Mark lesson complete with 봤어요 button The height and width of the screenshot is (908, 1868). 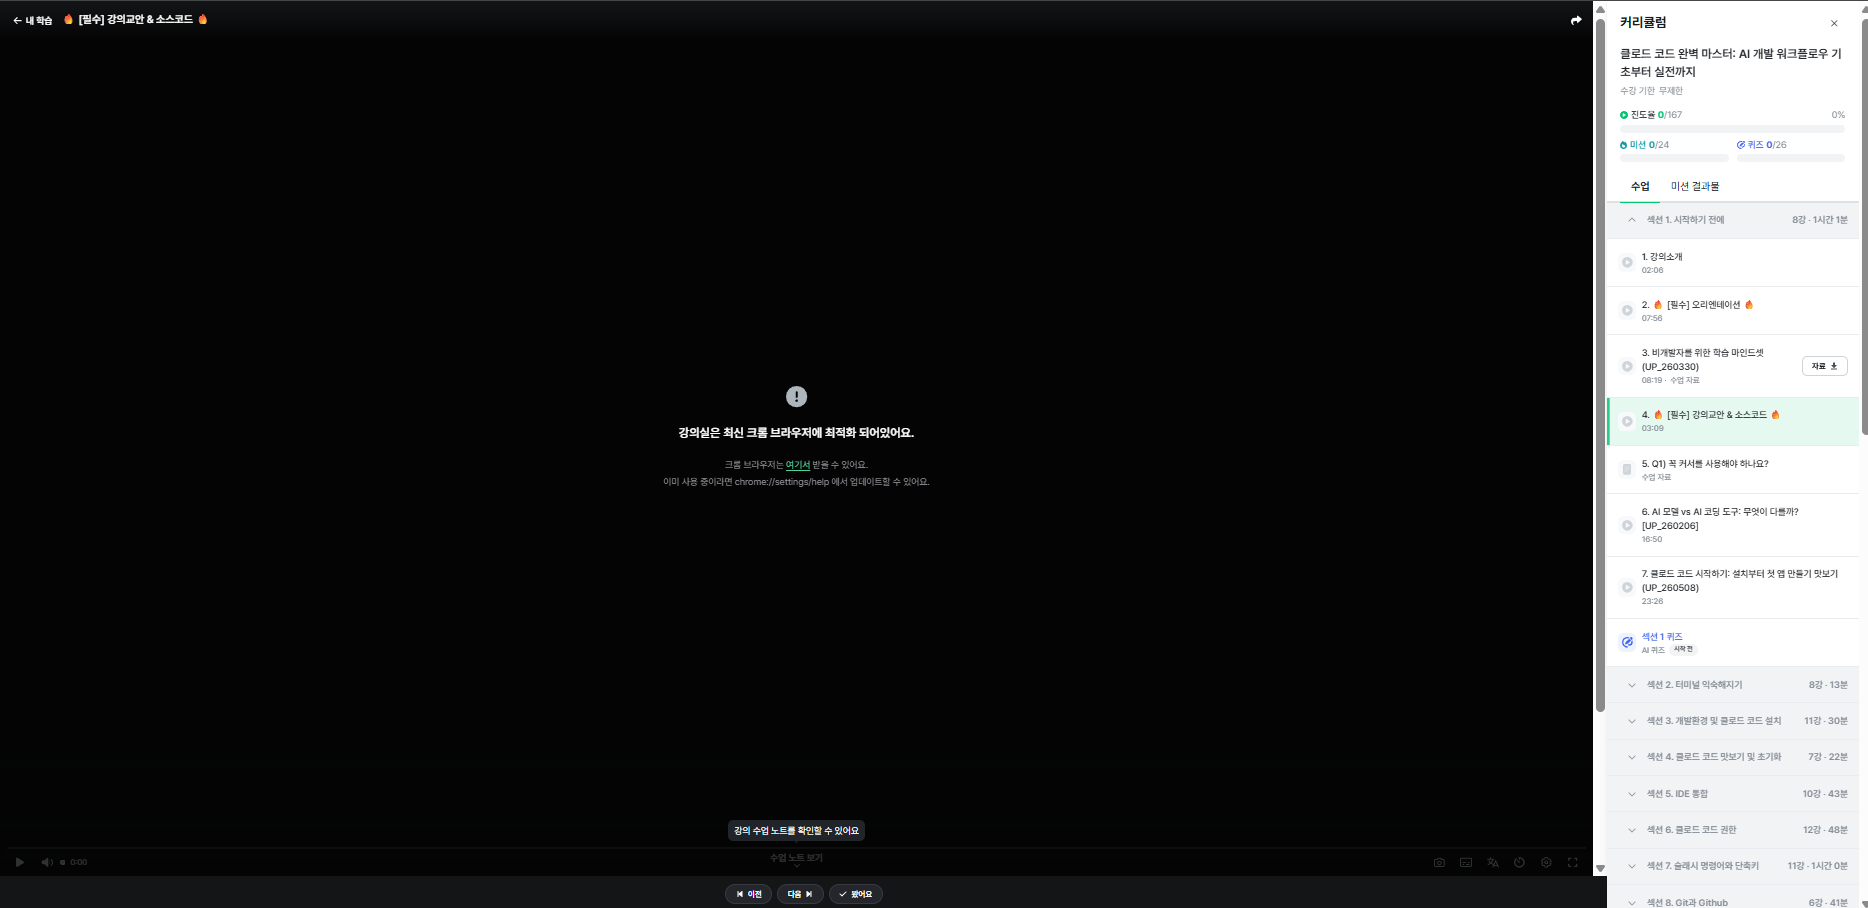(856, 894)
